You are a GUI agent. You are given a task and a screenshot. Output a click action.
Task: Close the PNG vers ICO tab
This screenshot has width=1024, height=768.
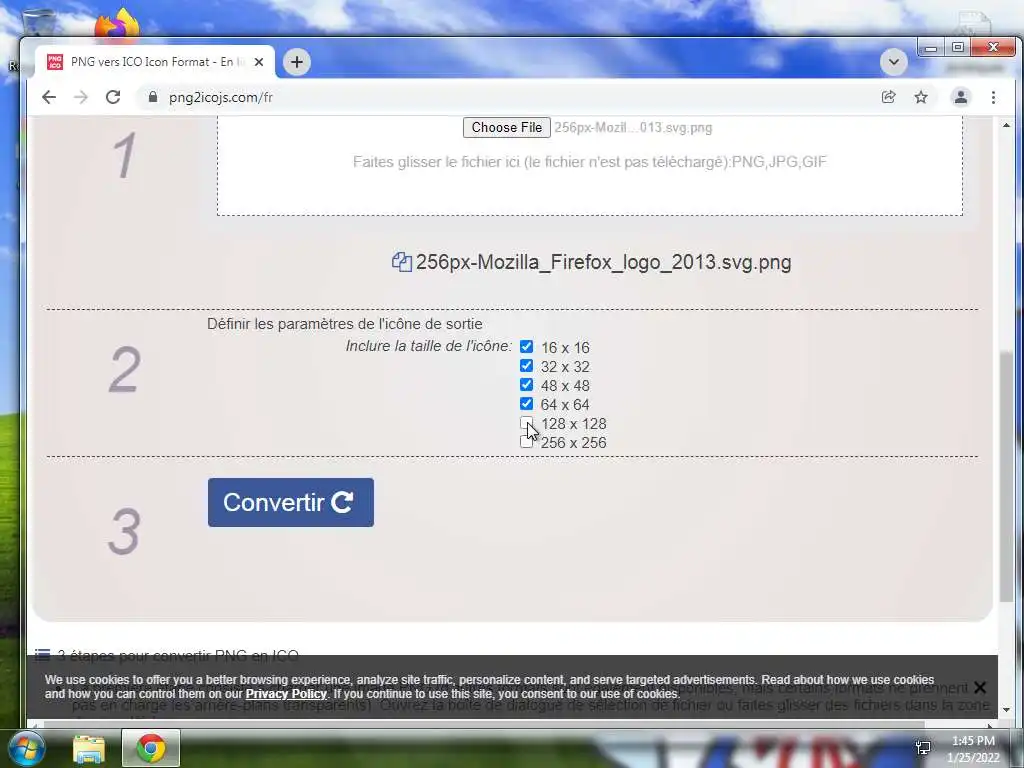click(x=259, y=62)
